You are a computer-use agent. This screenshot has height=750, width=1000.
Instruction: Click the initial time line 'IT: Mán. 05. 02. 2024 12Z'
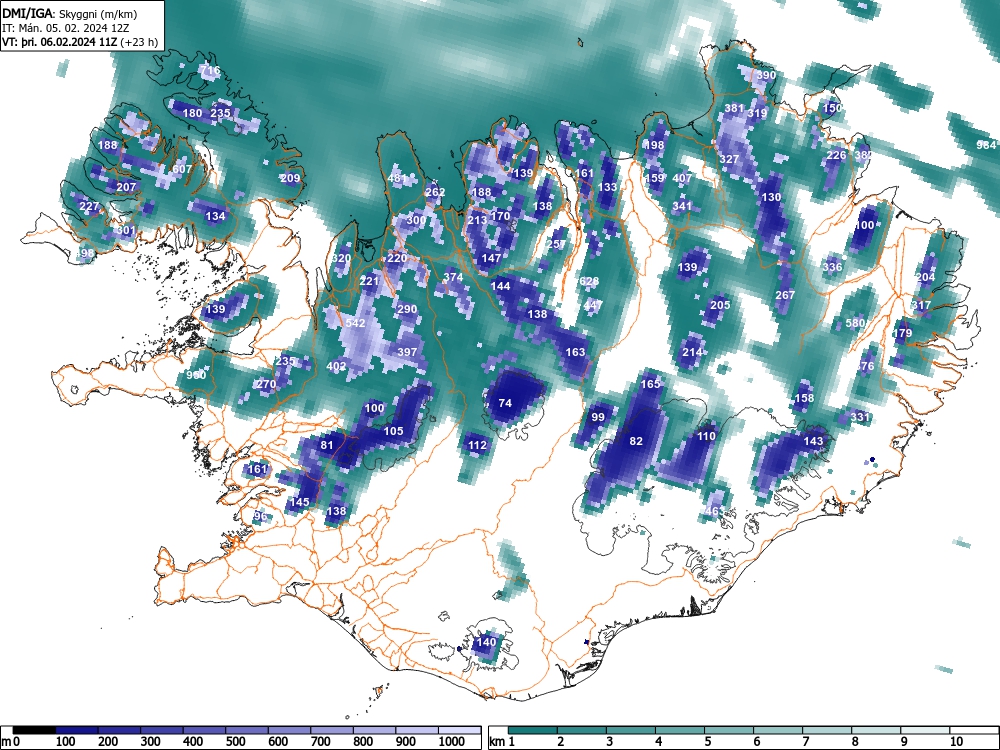(x=66, y=28)
